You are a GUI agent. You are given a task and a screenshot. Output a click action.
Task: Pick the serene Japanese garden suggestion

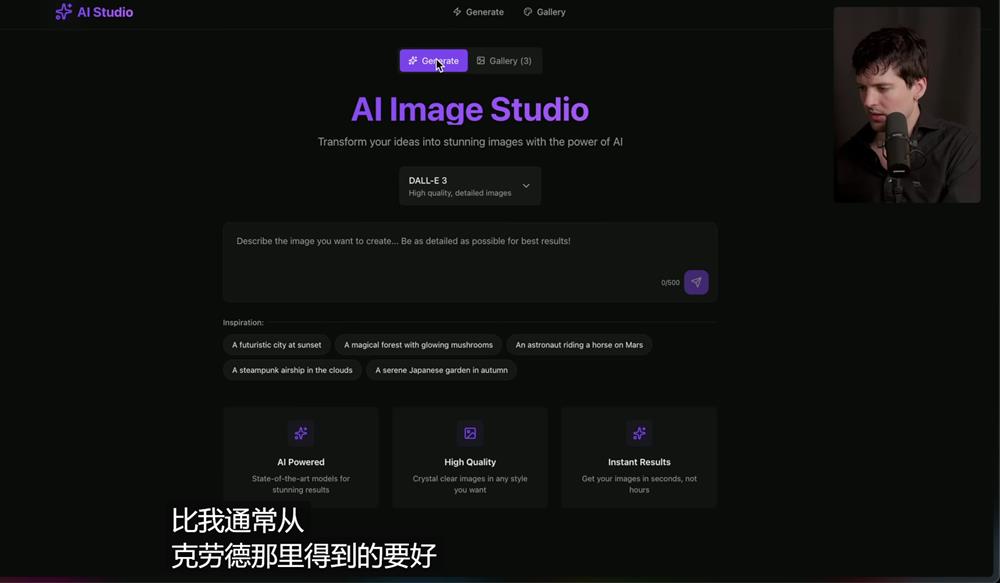tap(441, 369)
